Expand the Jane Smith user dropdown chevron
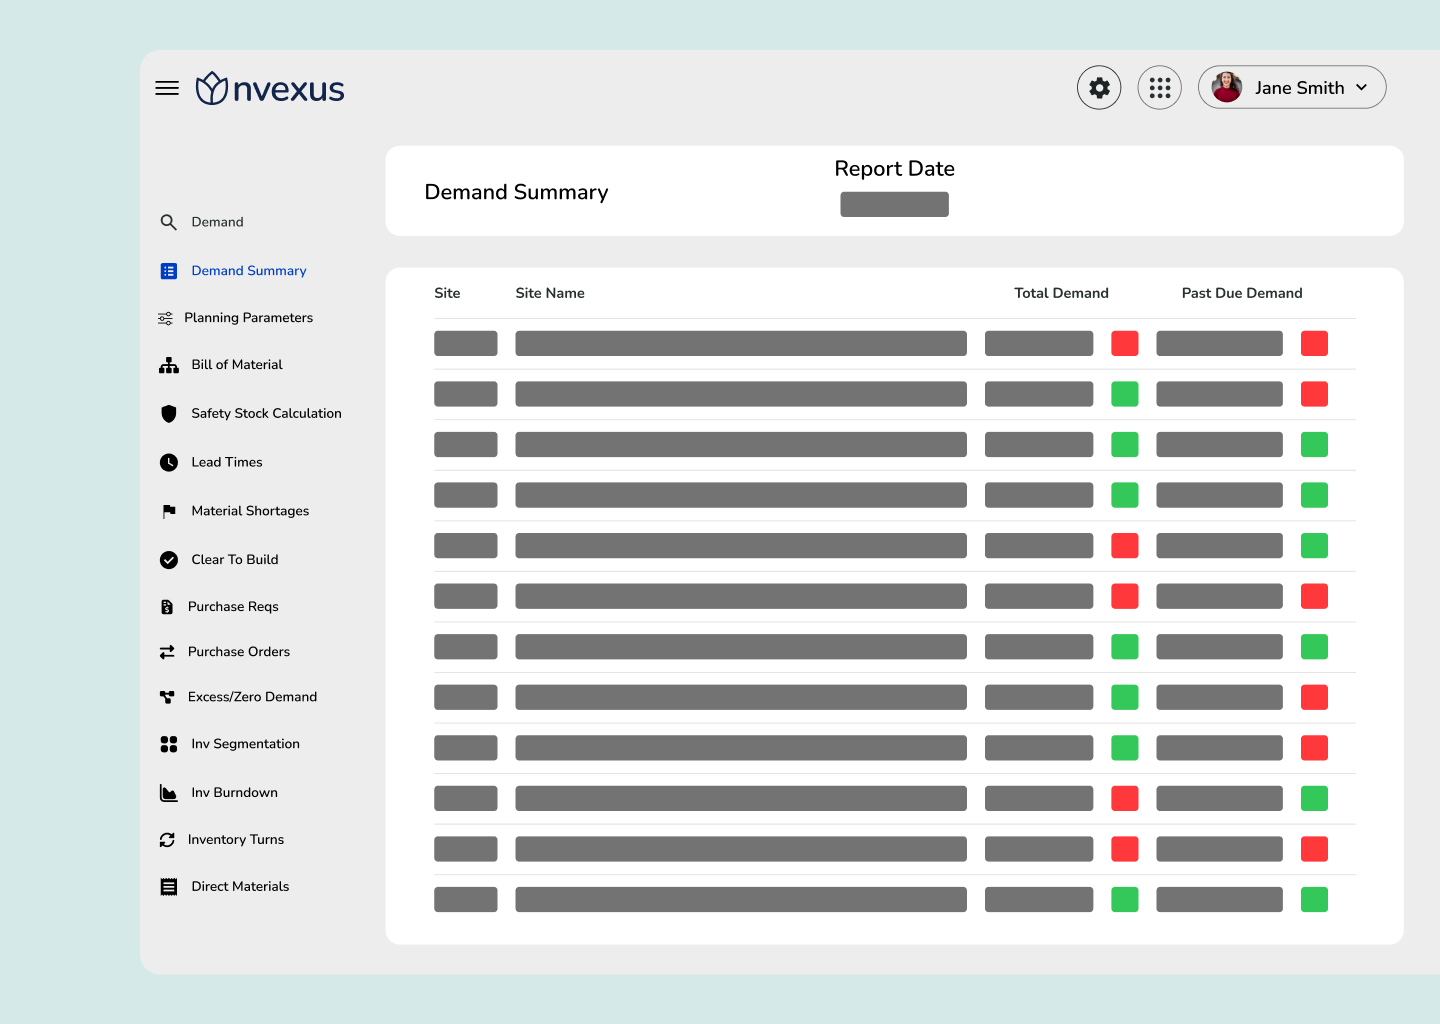 (1361, 88)
